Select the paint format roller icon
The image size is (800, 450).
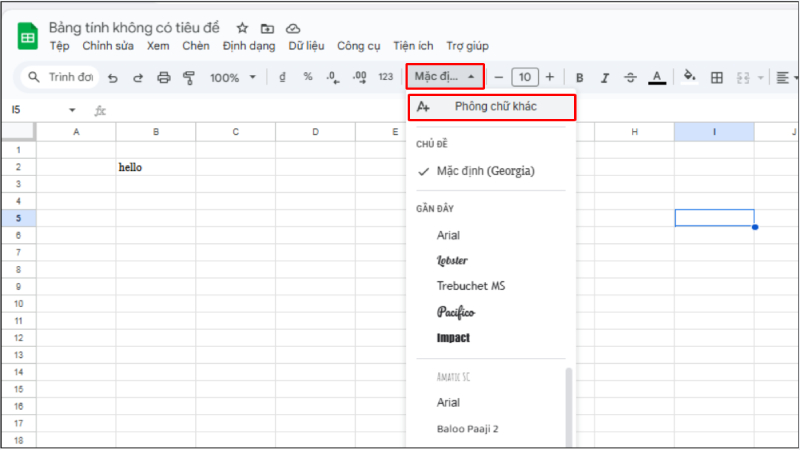[x=189, y=78]
